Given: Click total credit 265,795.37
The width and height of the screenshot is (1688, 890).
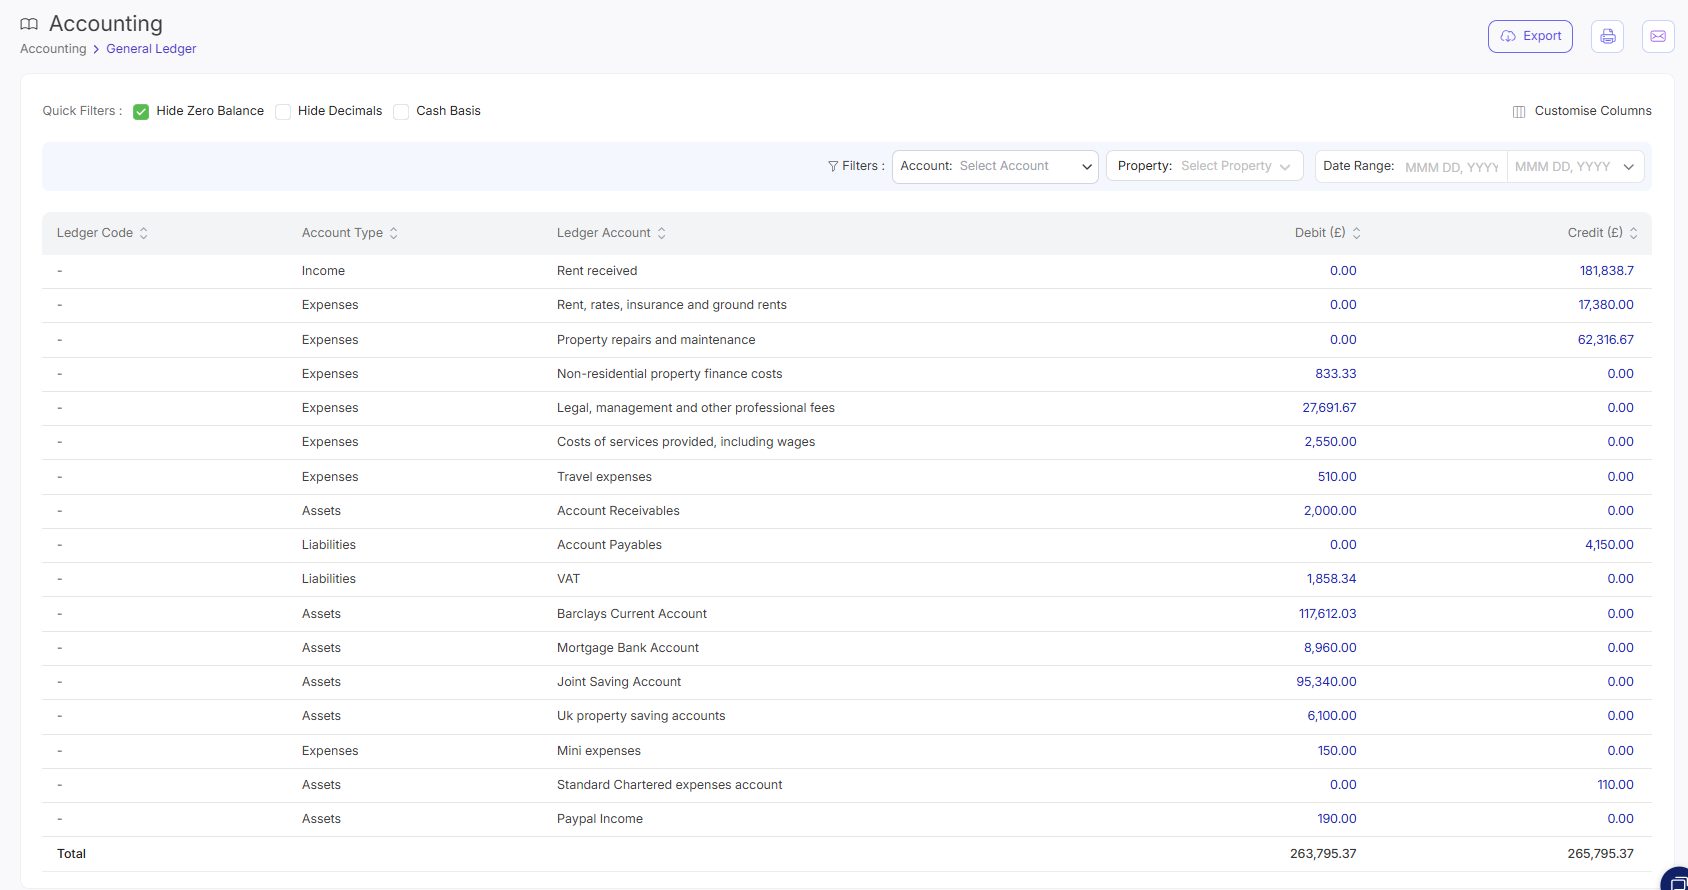Looking at the screenshot, I should coord(1600,854).
